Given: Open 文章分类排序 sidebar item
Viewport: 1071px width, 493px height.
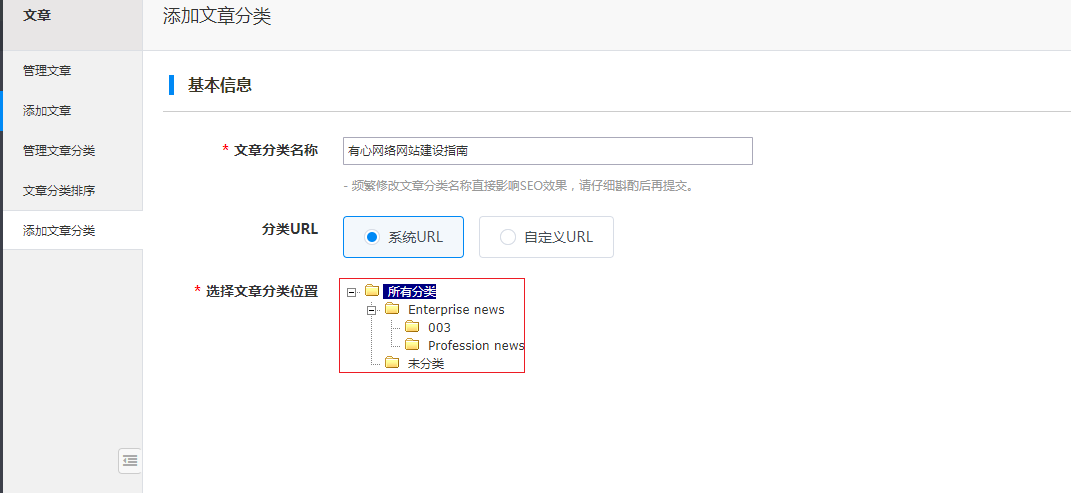Looking at the screenshot, I should point(59,190).
